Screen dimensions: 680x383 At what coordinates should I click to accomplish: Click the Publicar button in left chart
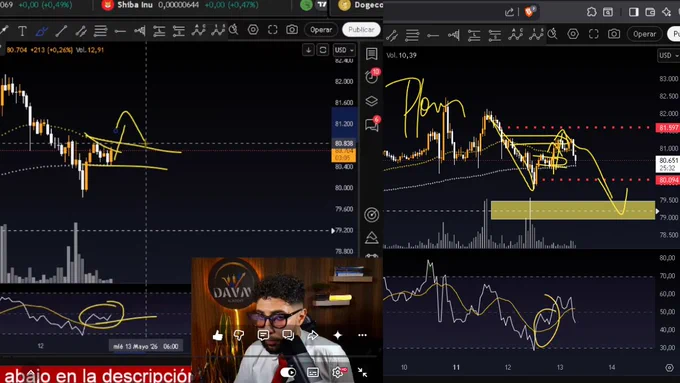pyautogui.click(x=361, y=29)
